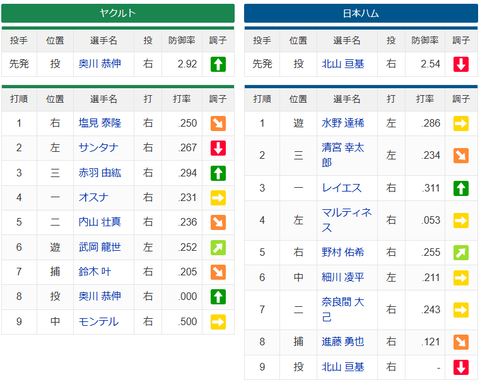Click yellow right-arrow condition icon in モンテル row

(x=218, y=322)
